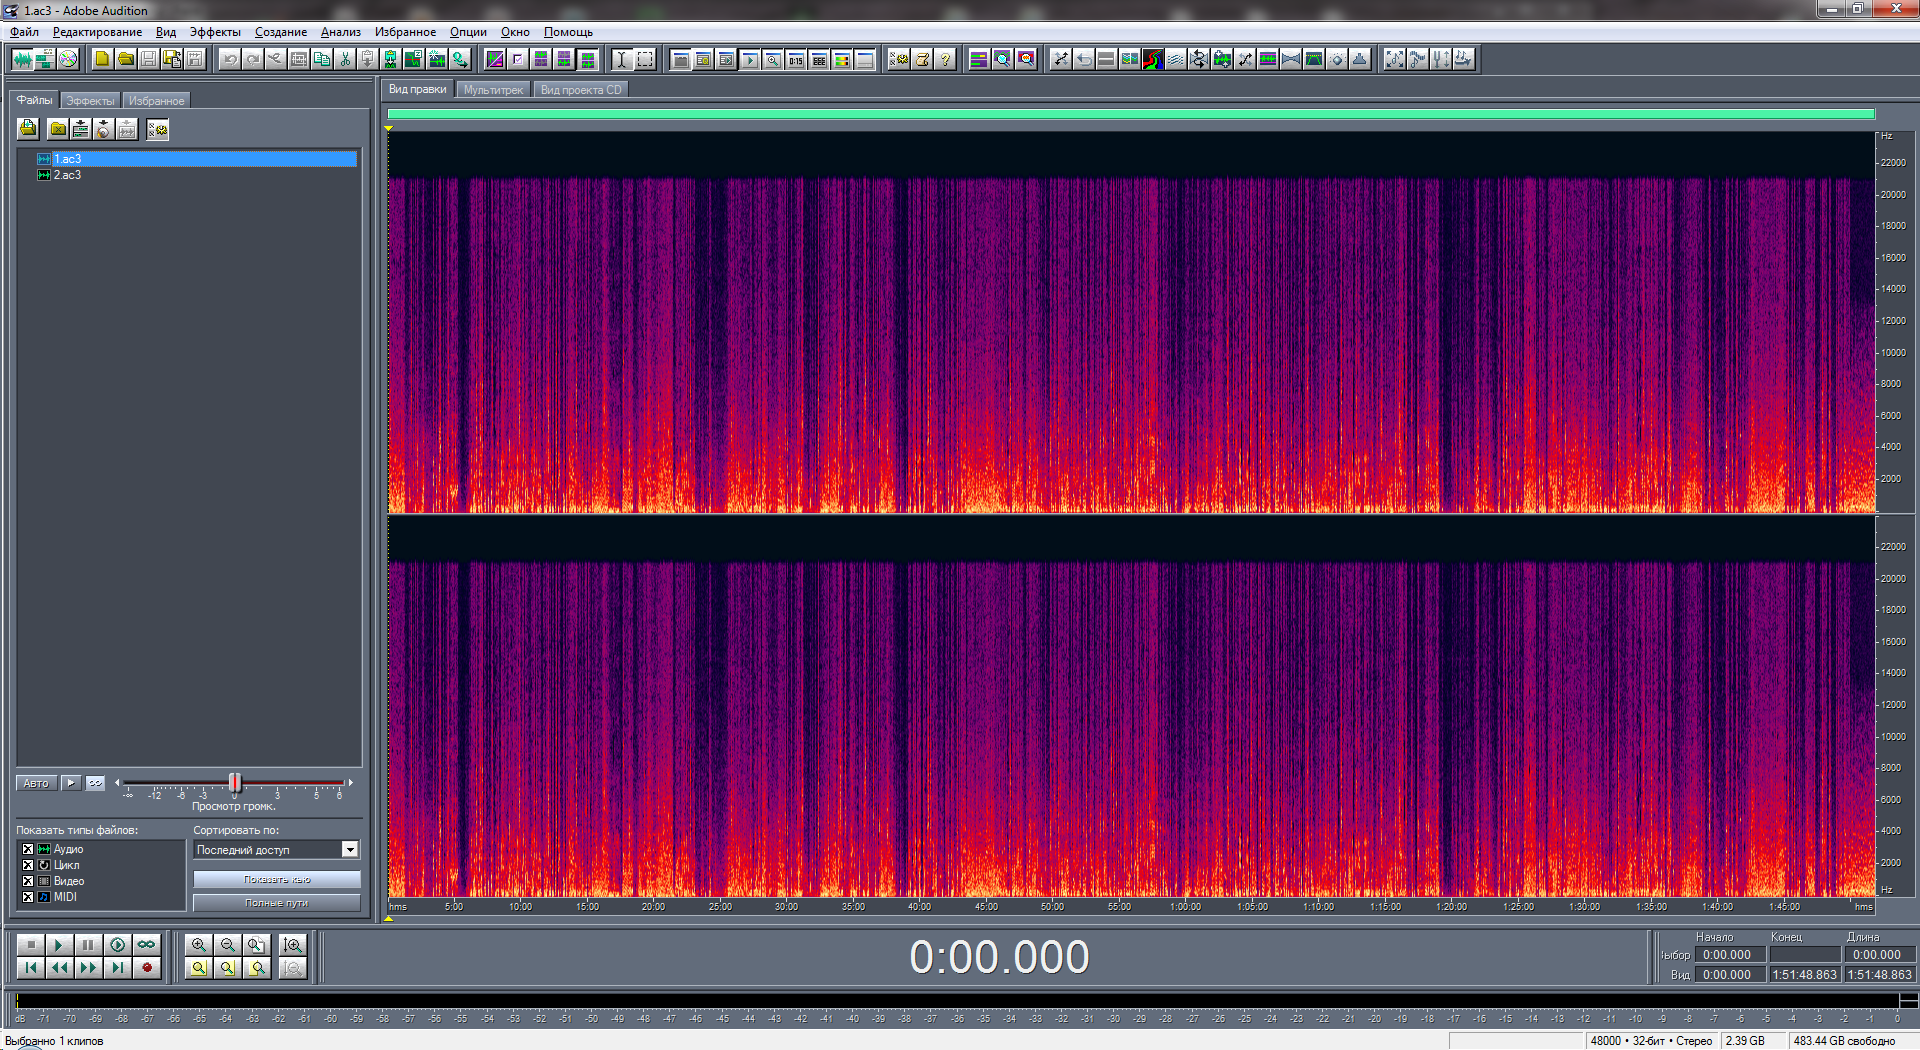Open the Анализ menu

click(x=341, y=32)
